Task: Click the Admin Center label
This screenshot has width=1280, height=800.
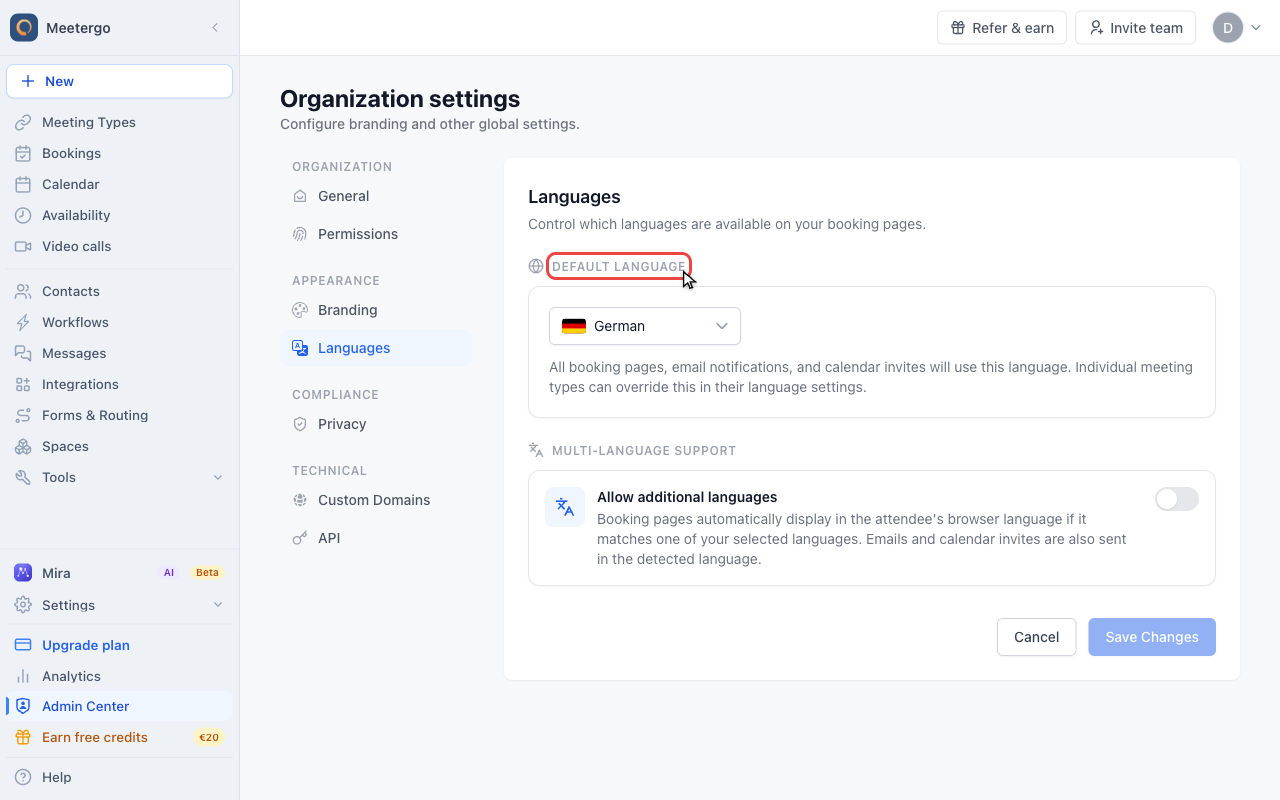Action: pos(86,706)
